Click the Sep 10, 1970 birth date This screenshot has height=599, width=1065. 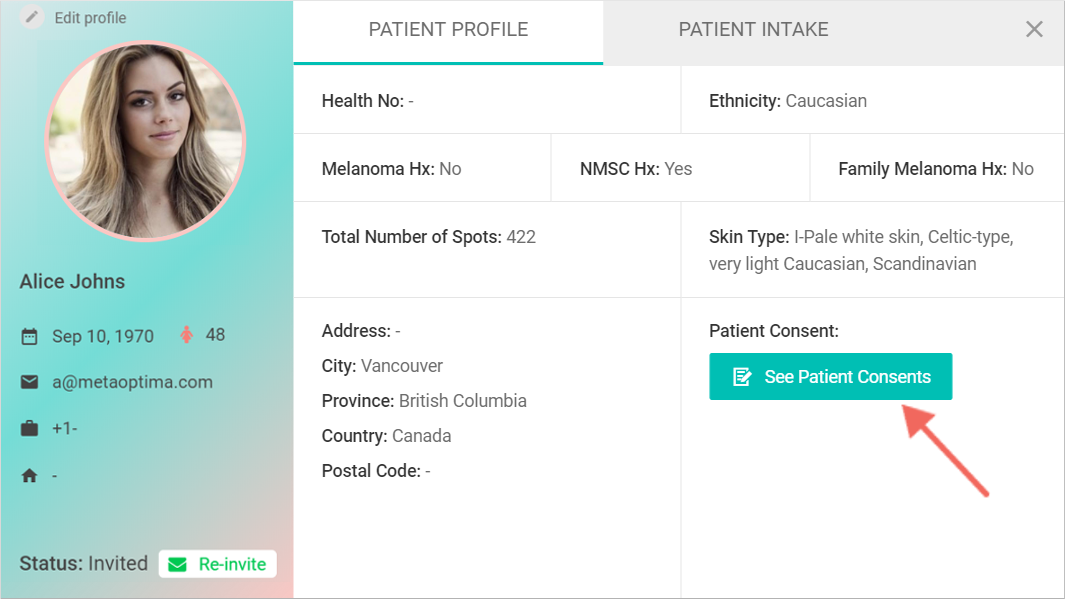103,336
